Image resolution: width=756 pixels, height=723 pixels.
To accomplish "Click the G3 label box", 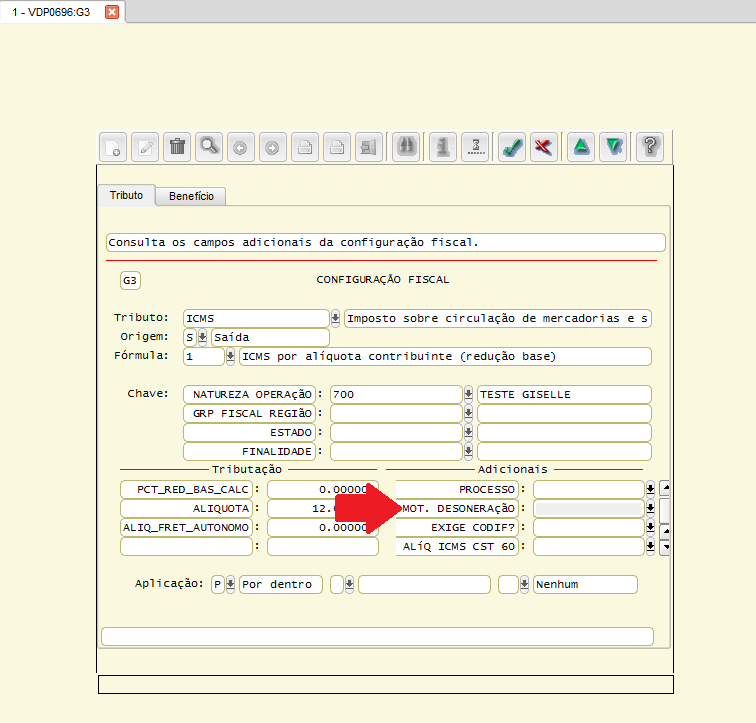I will pyautogui.click(x=130, y=281).
